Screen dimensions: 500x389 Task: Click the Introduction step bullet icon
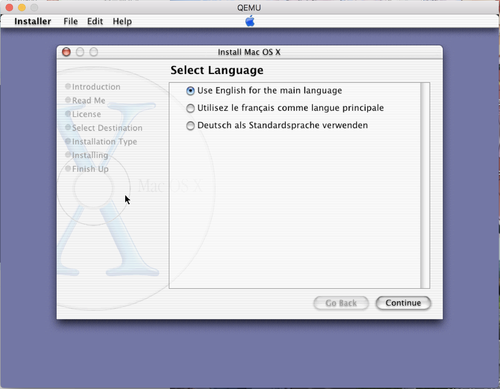[x=68, y=86]
